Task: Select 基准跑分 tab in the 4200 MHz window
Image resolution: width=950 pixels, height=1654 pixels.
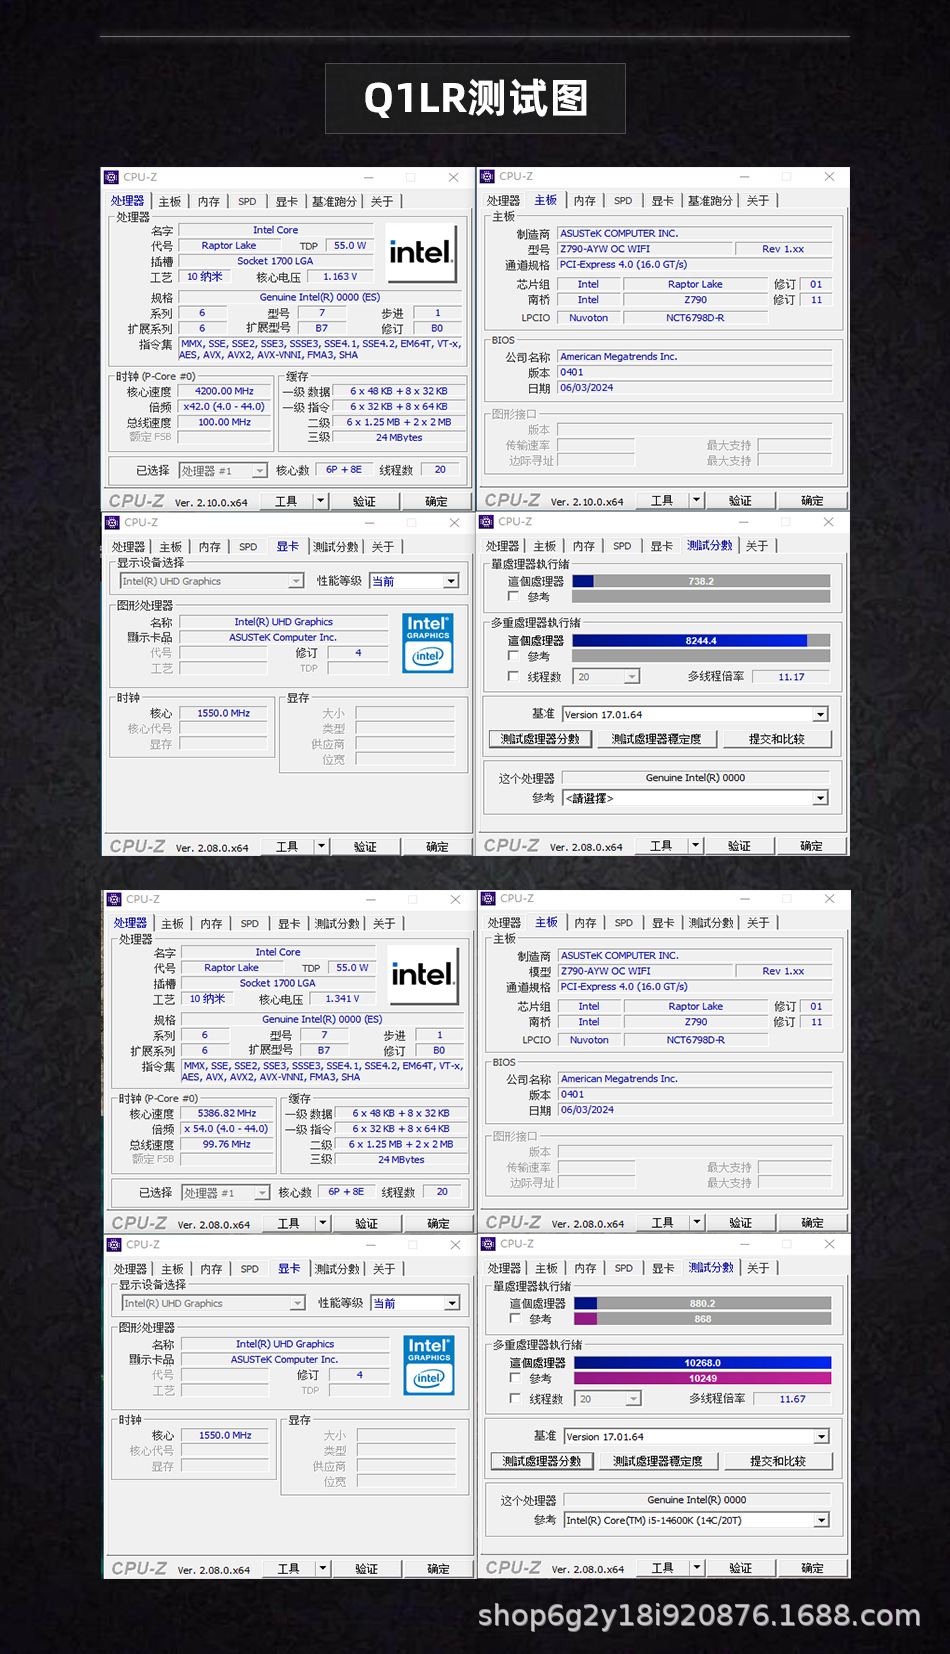Action: (x=333, y=201)
